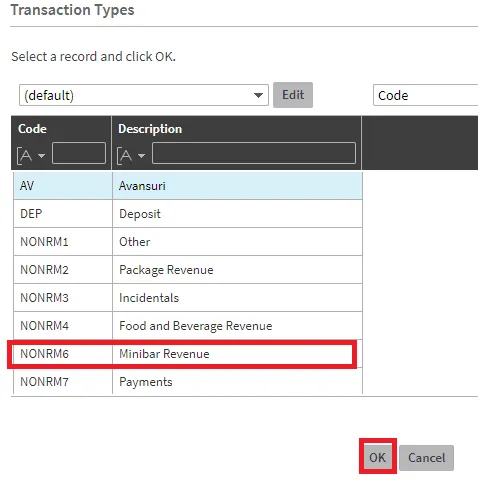This screenshot has width=482, height=487.
Task: Confirm selection with the OK button
Action: click(x=377, y=457)
